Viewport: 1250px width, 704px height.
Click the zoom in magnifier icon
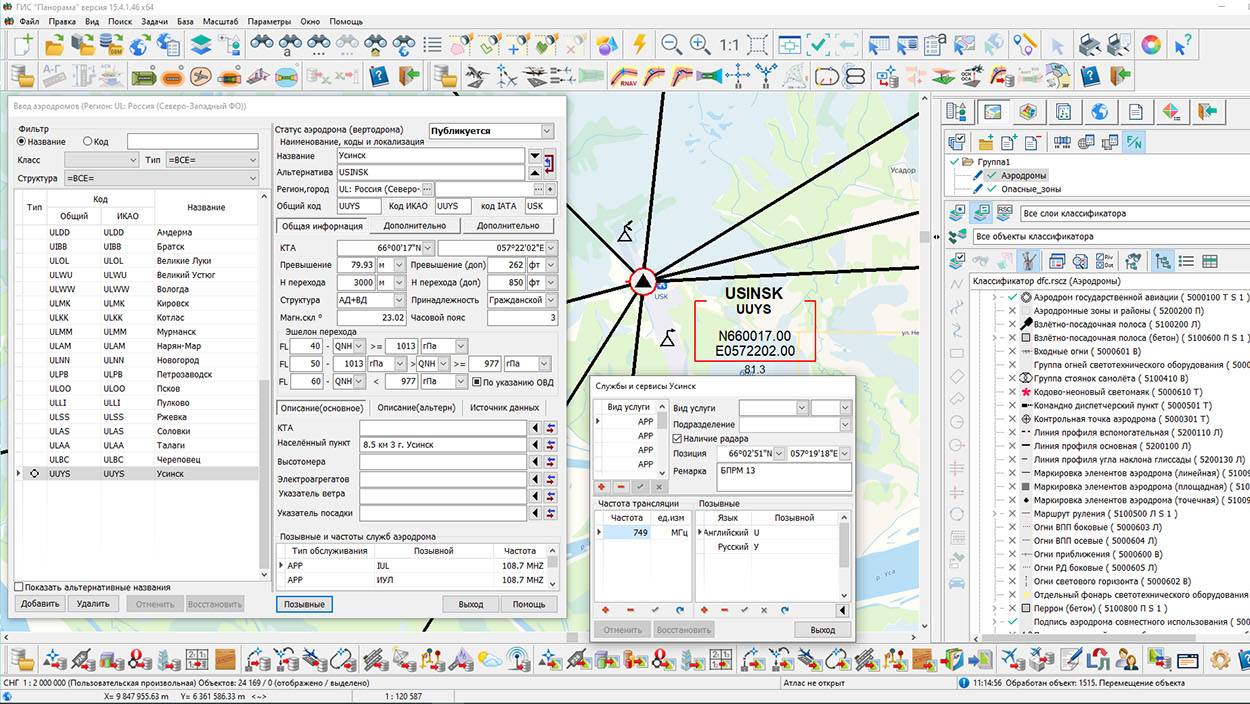pos(700,44)
